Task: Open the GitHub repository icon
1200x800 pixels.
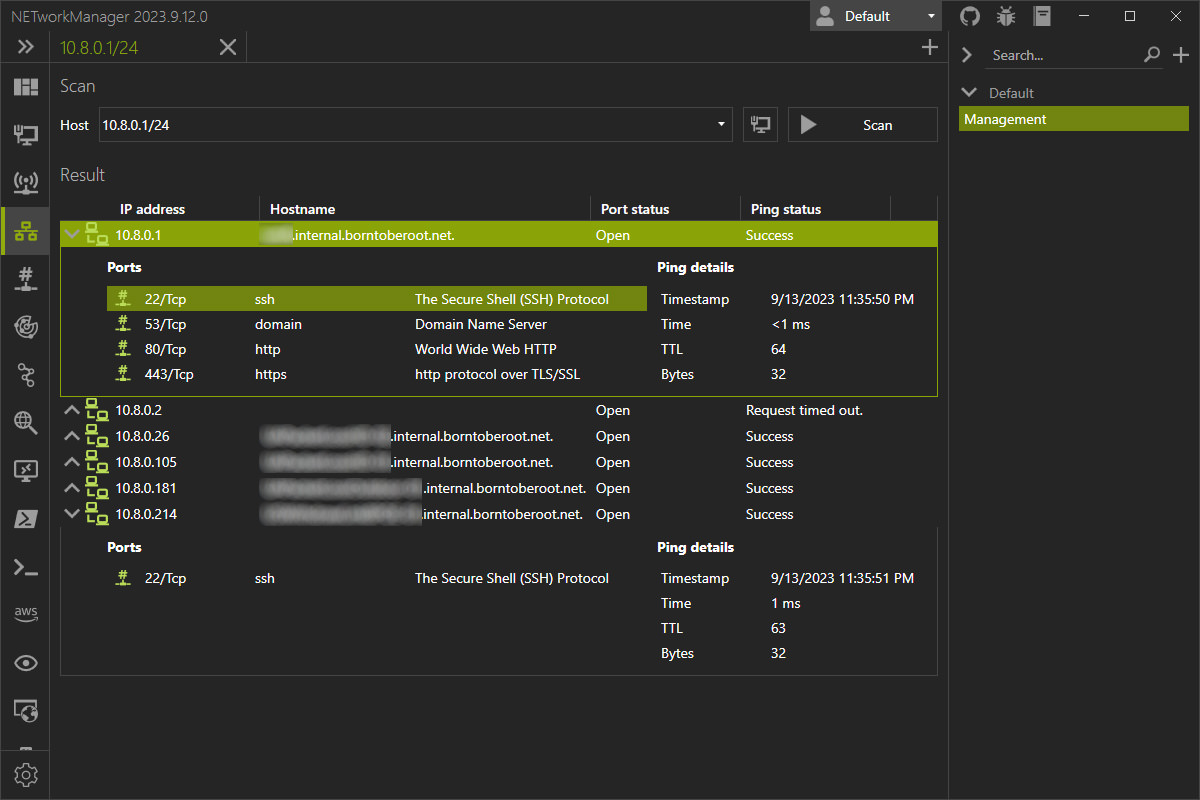Action: (969, 16)
